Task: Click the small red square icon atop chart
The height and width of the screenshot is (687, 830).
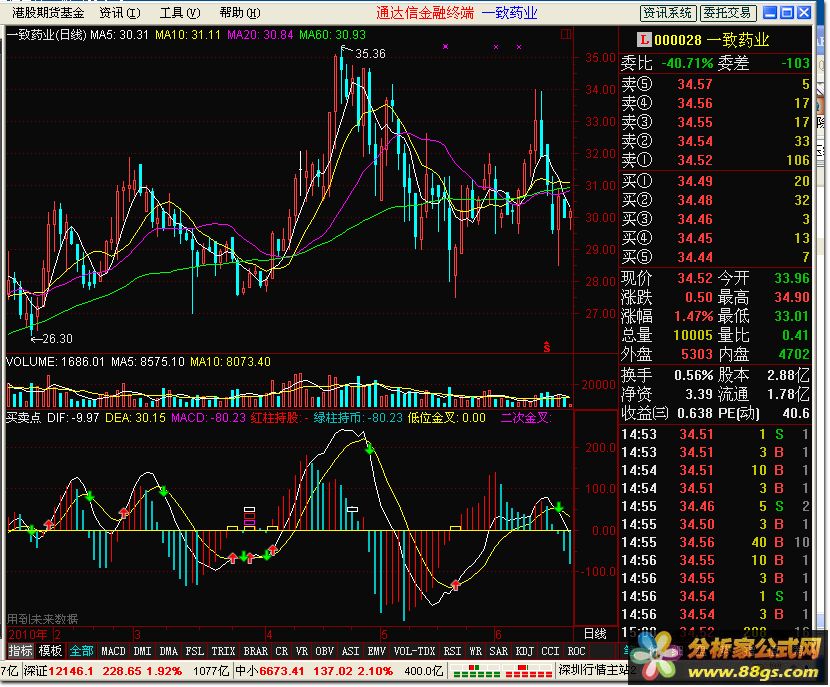Action: [x=566, y=34]
